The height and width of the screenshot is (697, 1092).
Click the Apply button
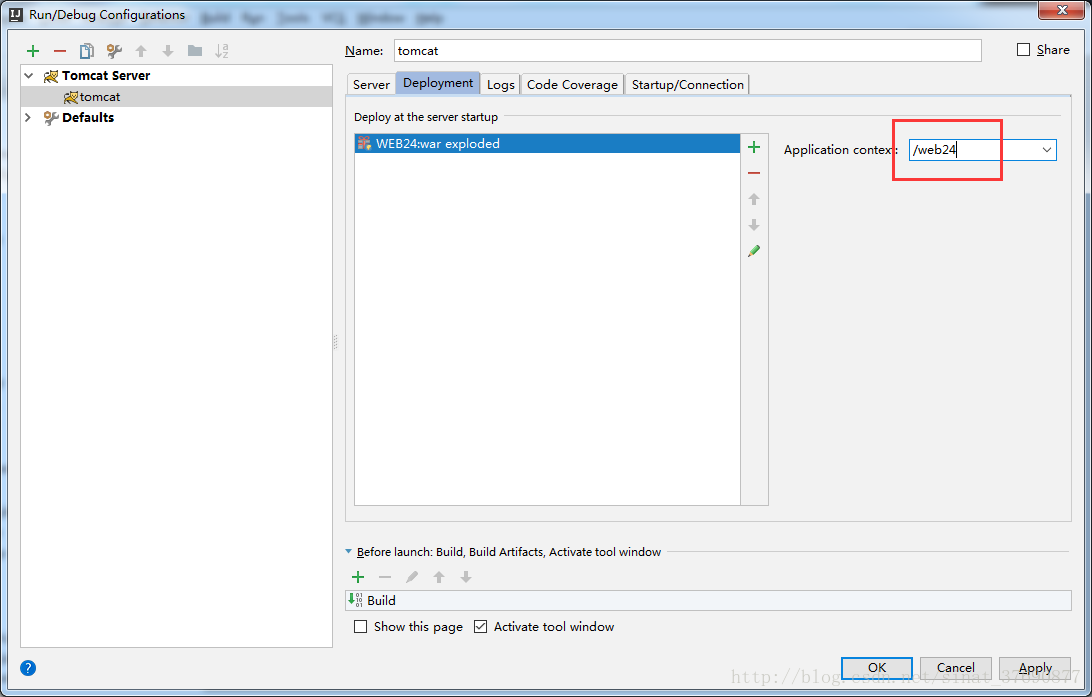(x=1035, y=668)
